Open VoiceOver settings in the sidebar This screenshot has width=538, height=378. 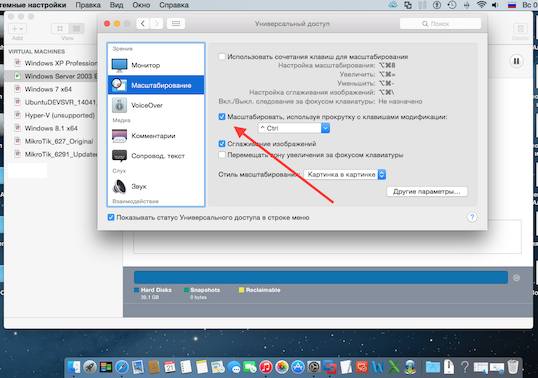coord(156,105)
